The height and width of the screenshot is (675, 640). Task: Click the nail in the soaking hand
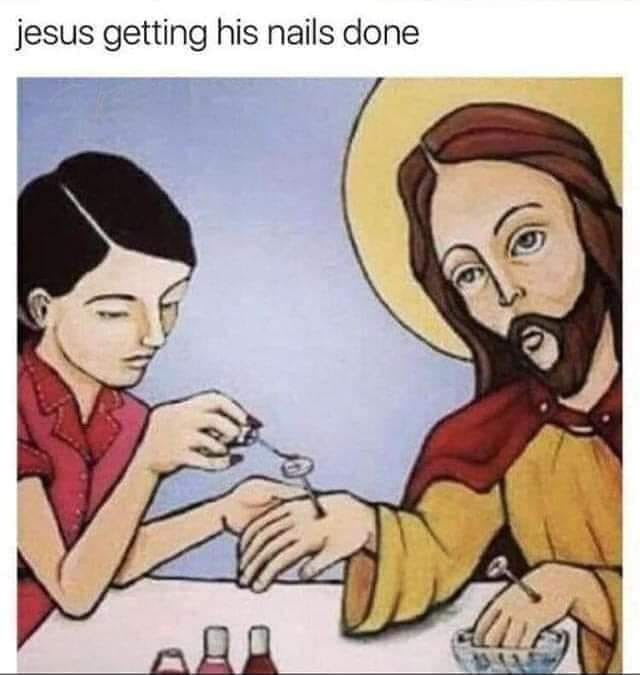514,577
